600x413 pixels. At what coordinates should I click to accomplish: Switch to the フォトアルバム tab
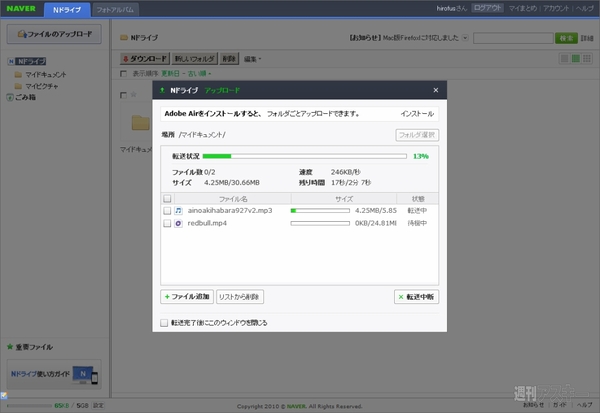(x=115, y=10)
